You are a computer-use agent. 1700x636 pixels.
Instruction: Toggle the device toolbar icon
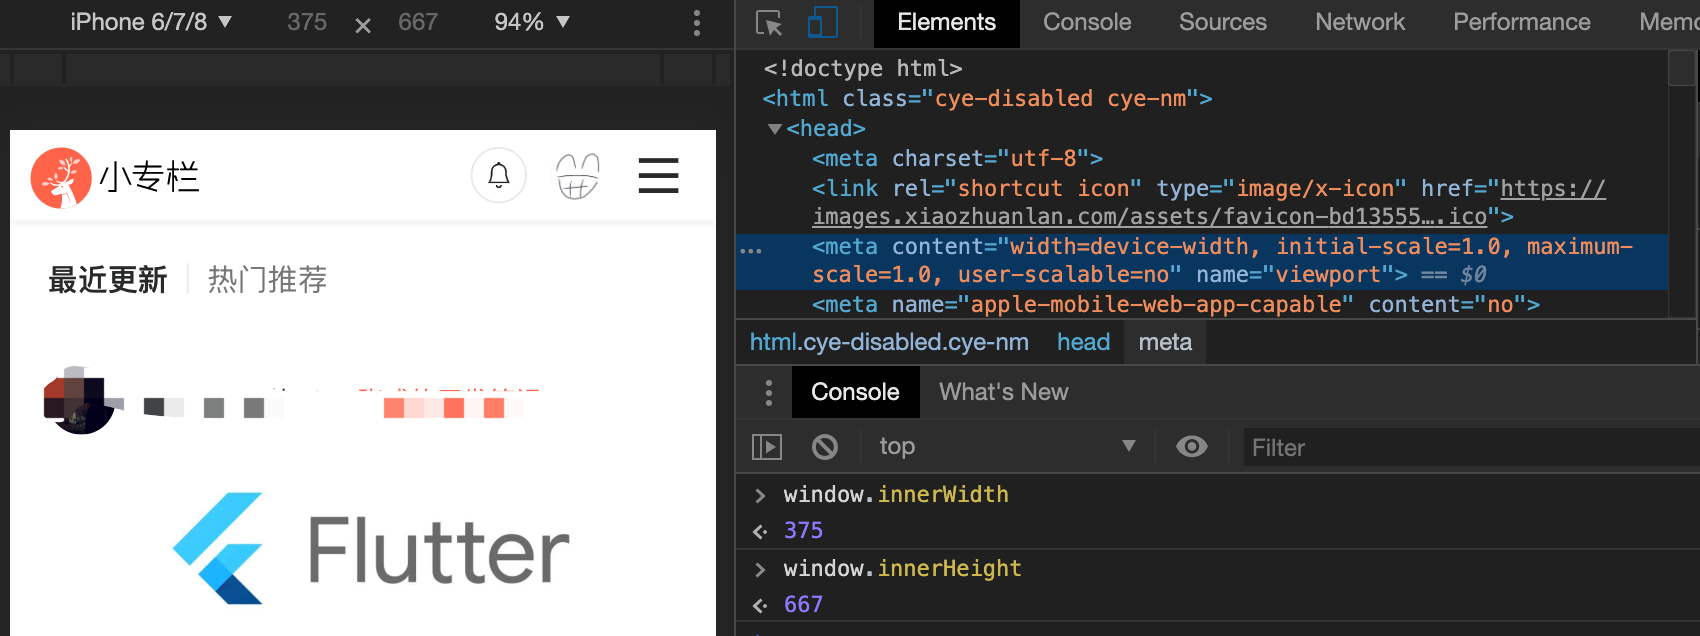point(822,23)
